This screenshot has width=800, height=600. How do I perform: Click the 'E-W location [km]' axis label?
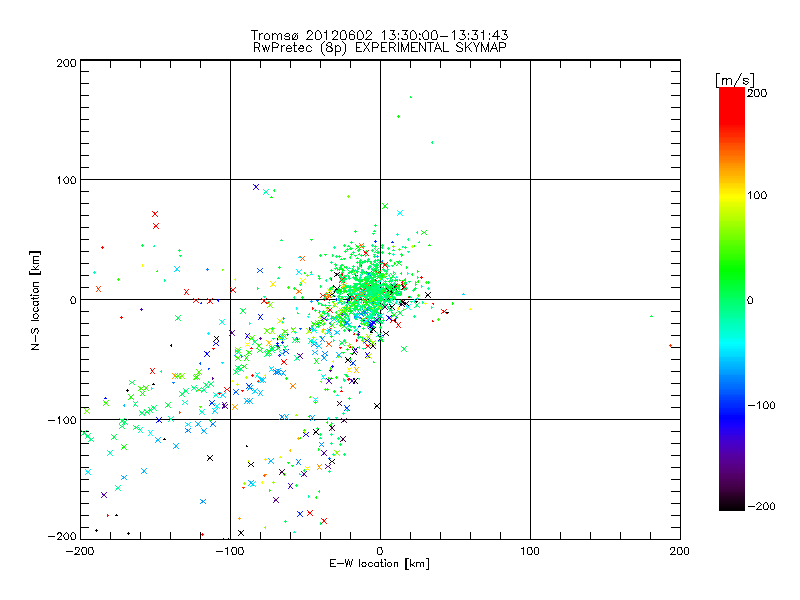379,564
